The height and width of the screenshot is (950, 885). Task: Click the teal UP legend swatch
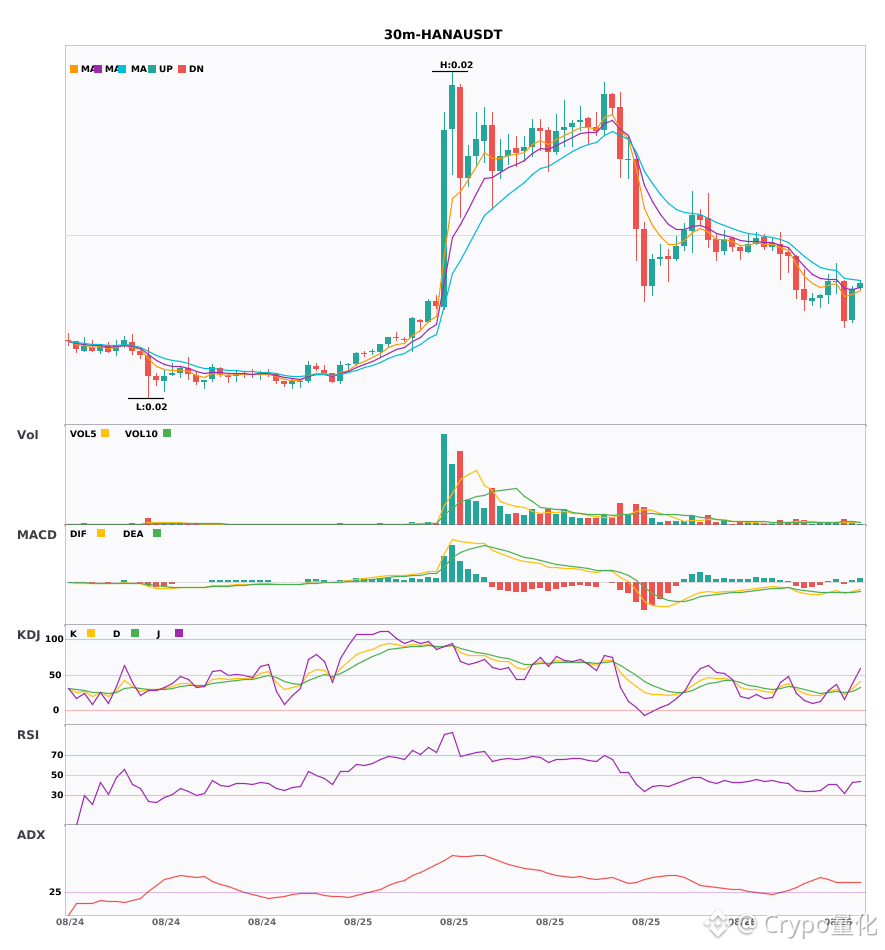coord(152,69)
